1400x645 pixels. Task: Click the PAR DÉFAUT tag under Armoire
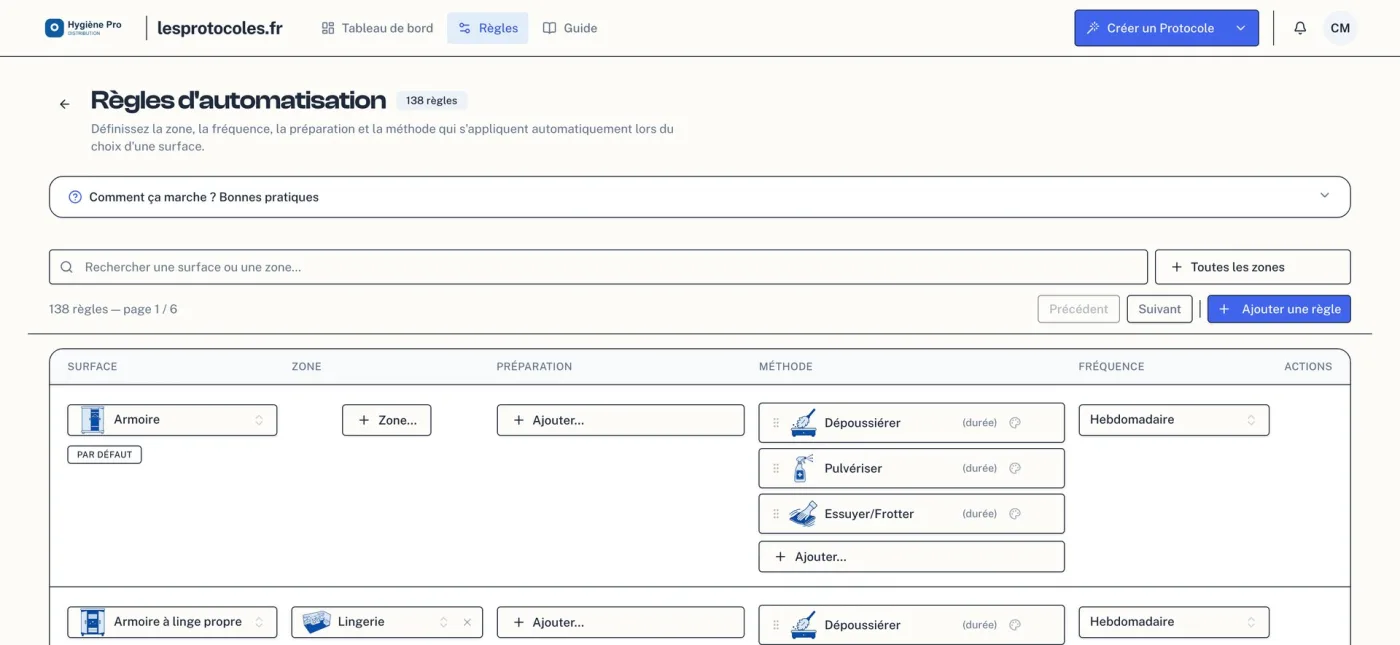[x=105, y=455]
